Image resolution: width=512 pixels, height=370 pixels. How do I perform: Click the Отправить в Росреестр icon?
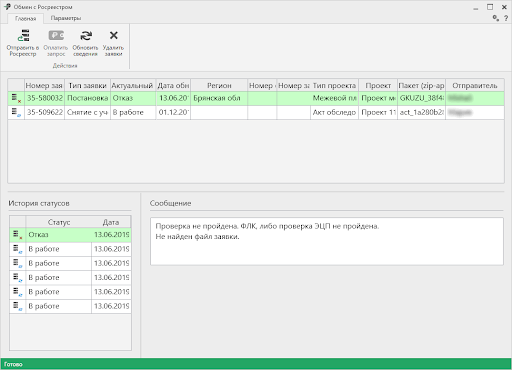point(24,36)
